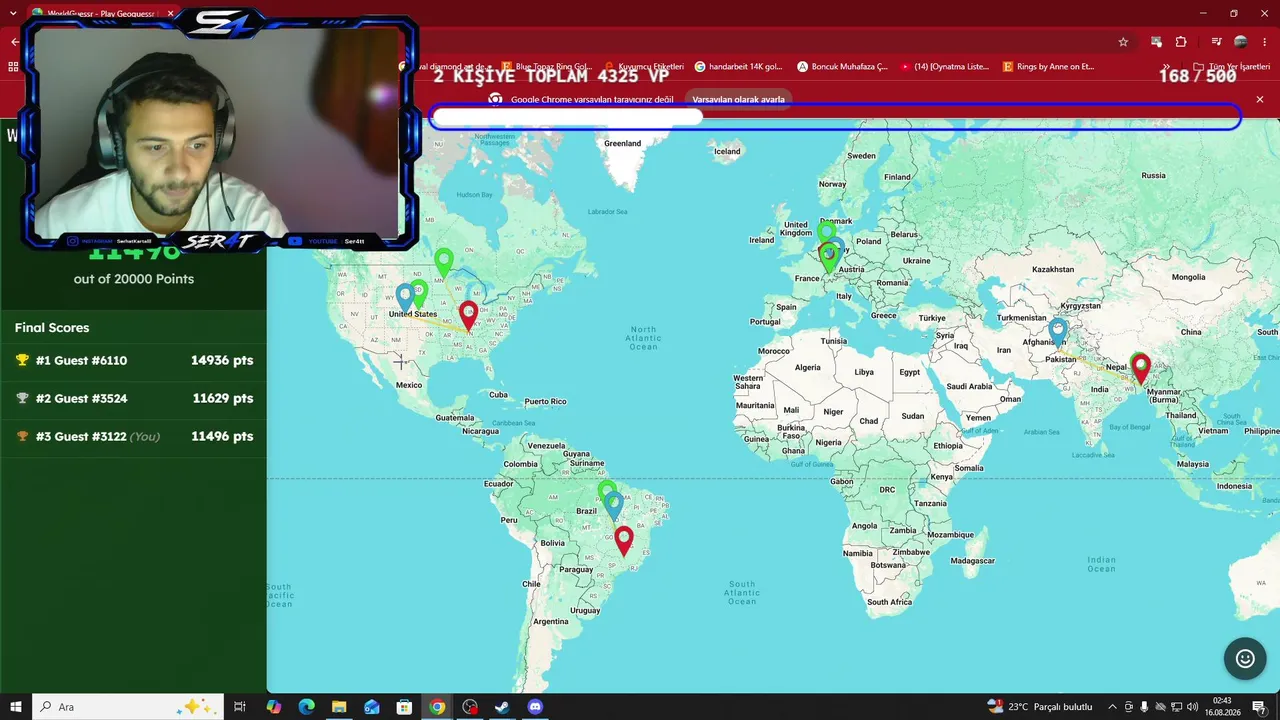The width and height of the screenshot is (1280, 720).
Task: Click the Madagascar label on the map
Action: [x=973, y=560]
